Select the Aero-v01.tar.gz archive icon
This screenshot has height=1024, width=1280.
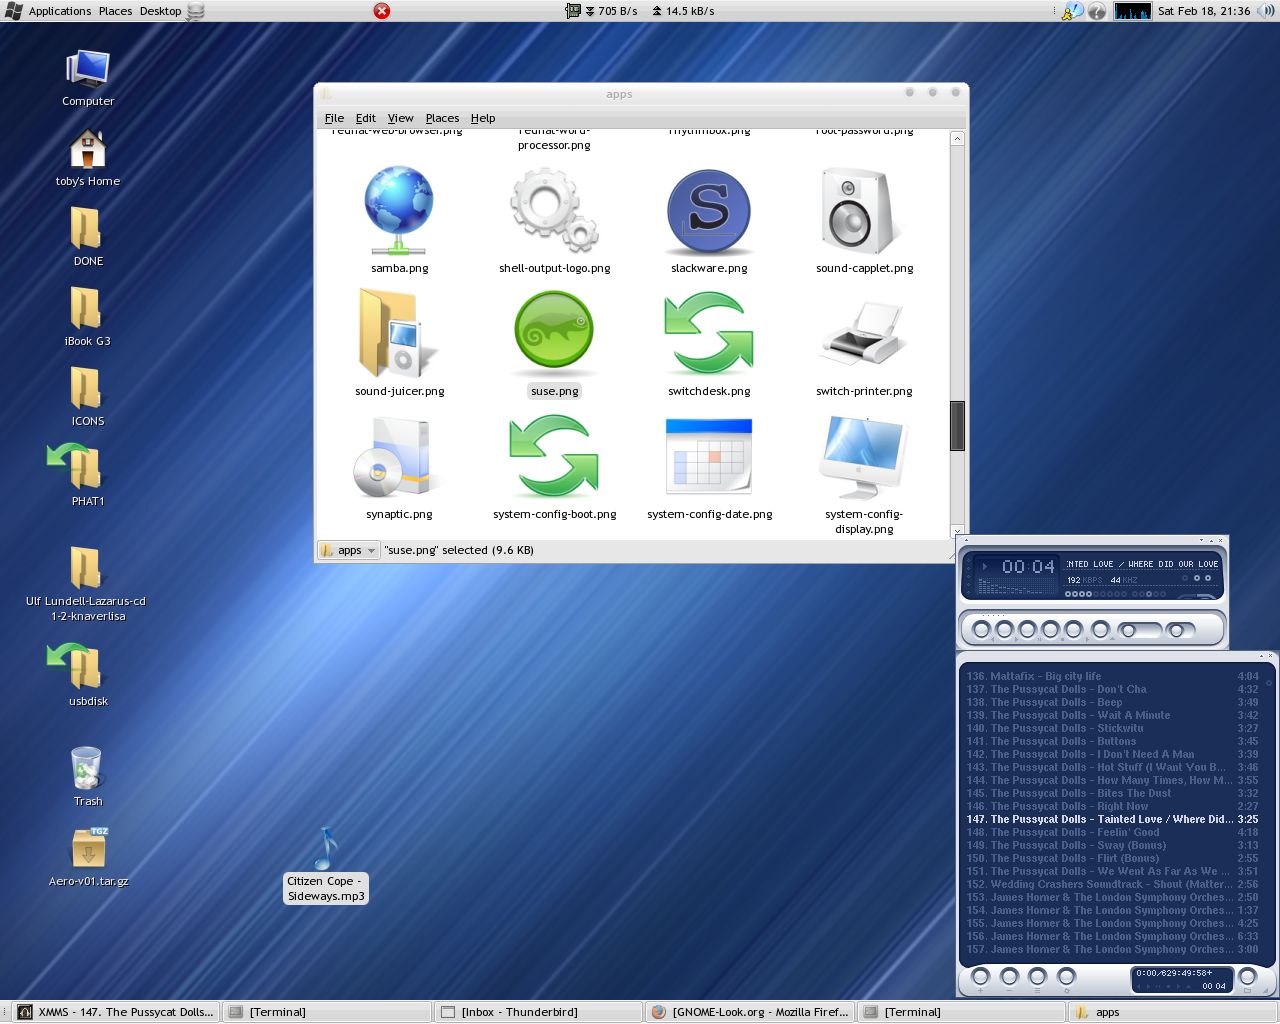(x=88, y=849)
